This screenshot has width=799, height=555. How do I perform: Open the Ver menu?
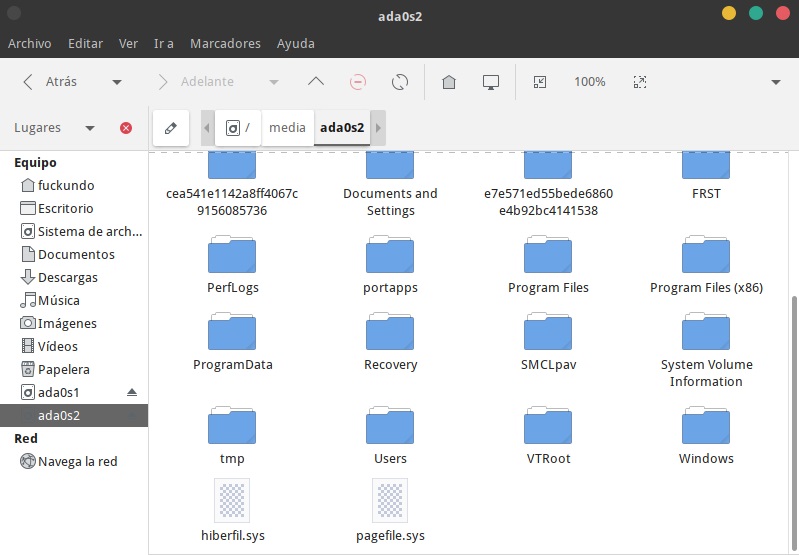pos(128,44)
